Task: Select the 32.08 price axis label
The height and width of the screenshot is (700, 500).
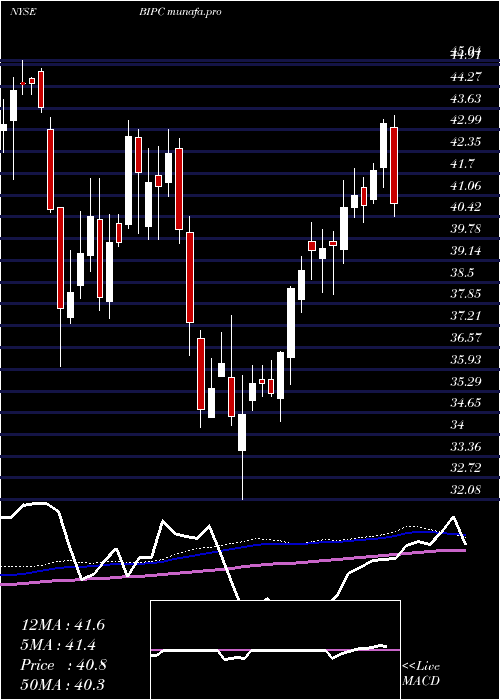Action: (x=467, y=490)
